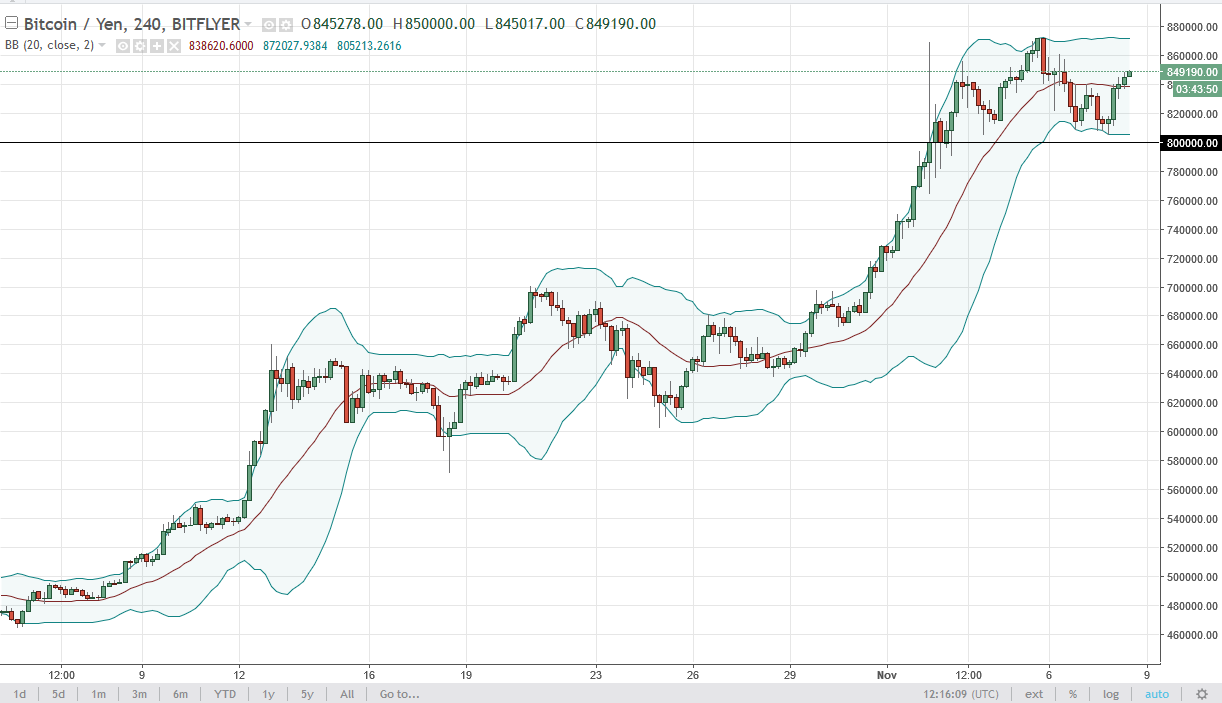Hide the Bollinger Bands indicator via eye icon
The height and width of the screenshot is (703, 1222).
tap(123, 46)
